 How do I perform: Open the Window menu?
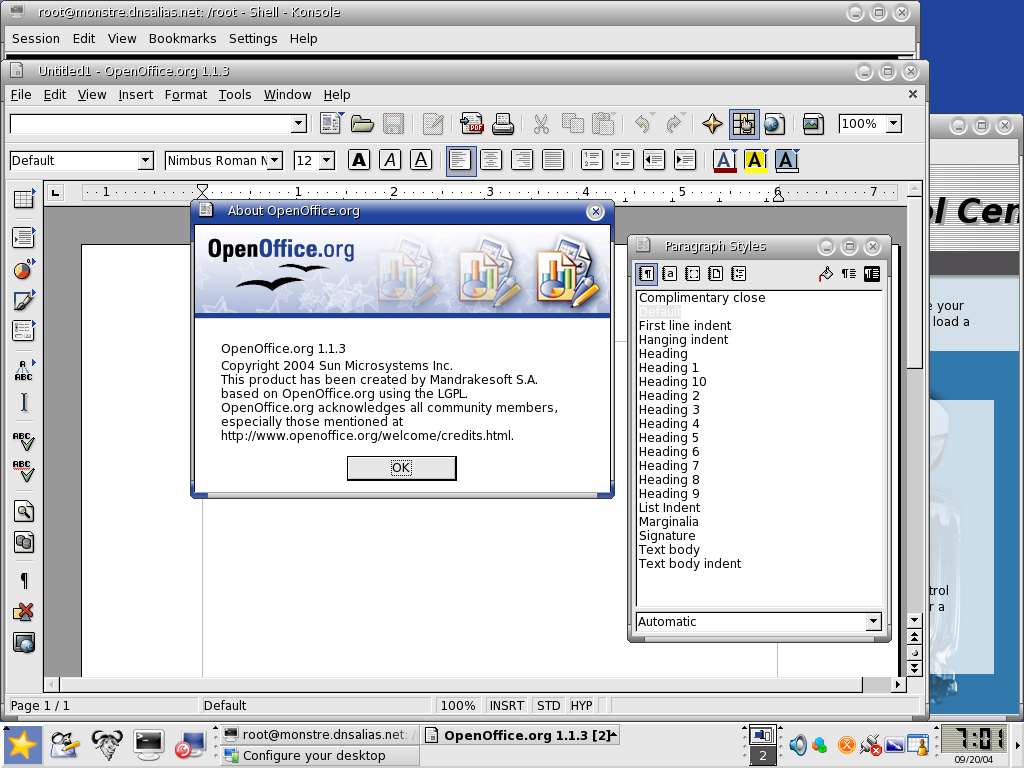click(287, 95)
